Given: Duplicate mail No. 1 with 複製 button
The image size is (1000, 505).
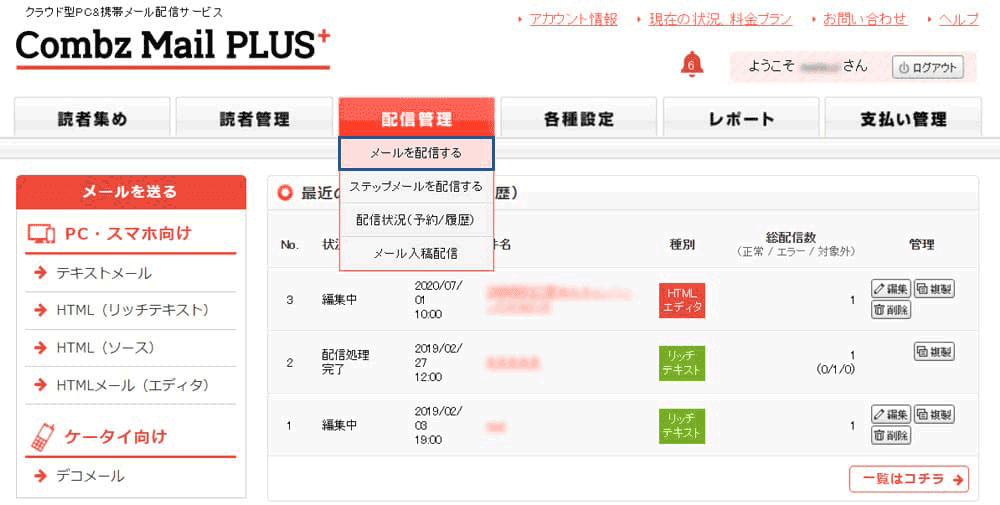Looking at the screenshot, I should [x=934, y=414].
